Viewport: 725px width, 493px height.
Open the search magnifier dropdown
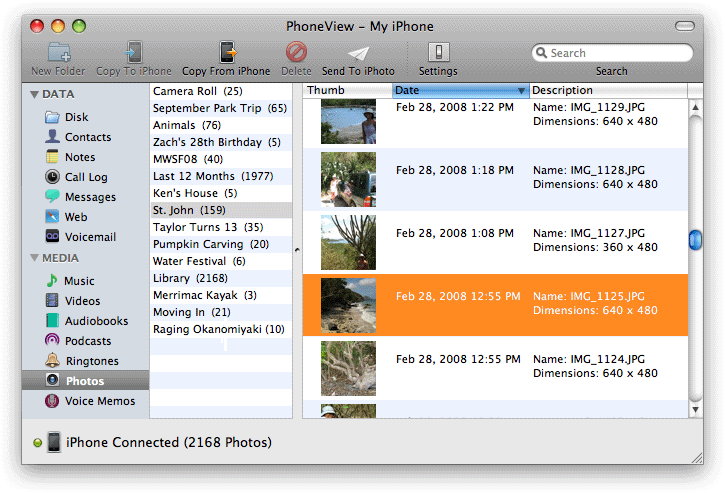(541, 54)
